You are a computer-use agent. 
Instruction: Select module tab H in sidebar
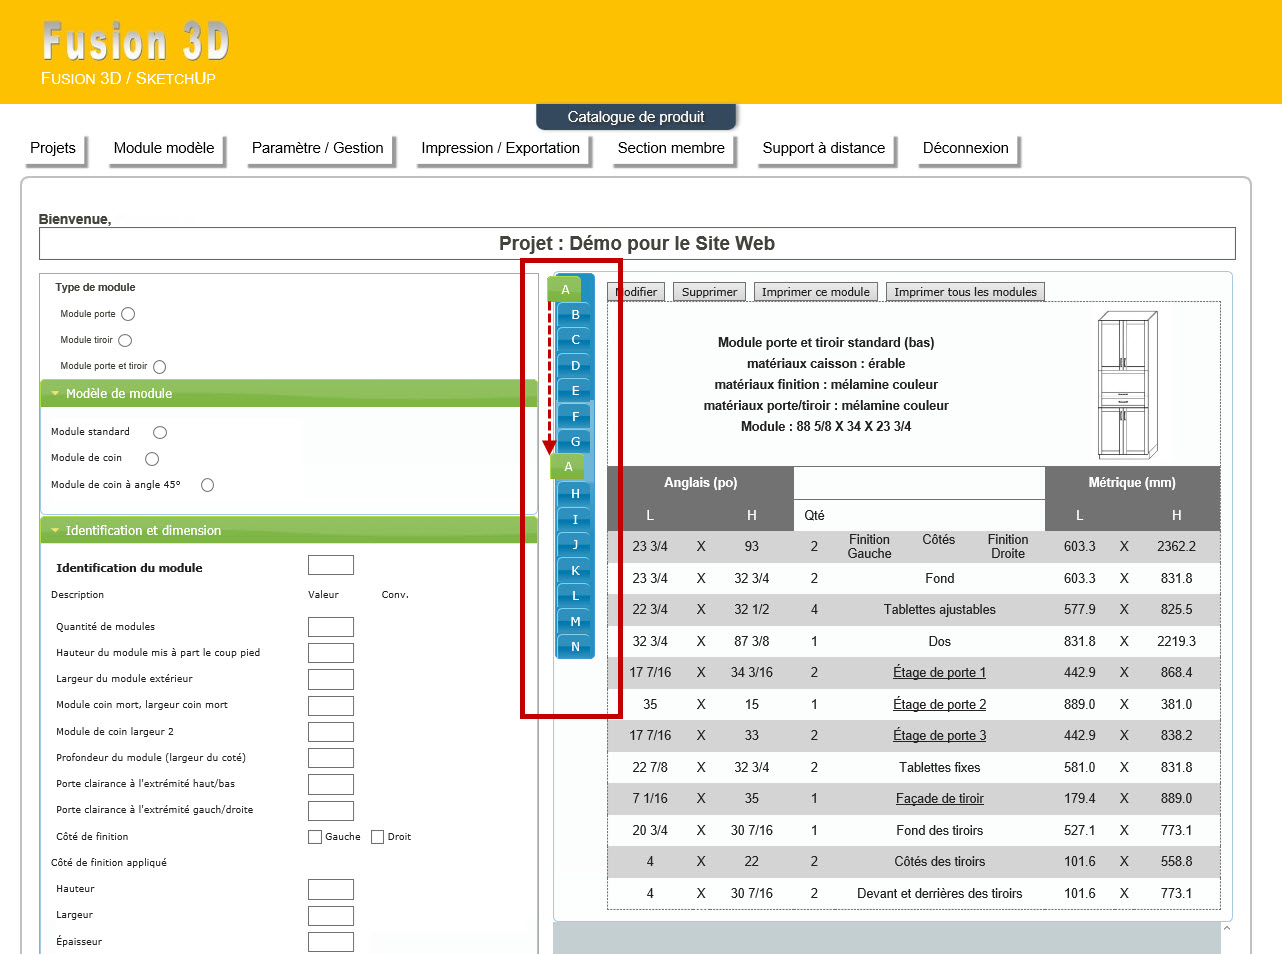coord(575,494)
